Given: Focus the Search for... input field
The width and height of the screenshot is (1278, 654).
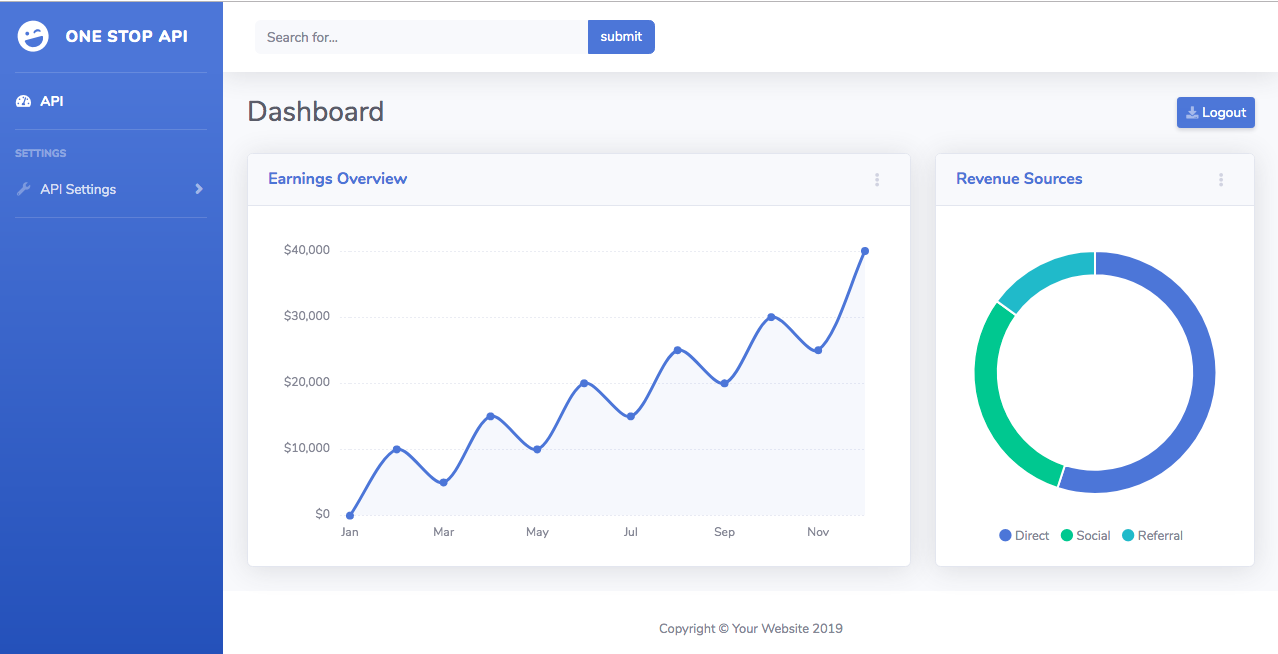Looking at the screenshot, I should click(421, 37).
